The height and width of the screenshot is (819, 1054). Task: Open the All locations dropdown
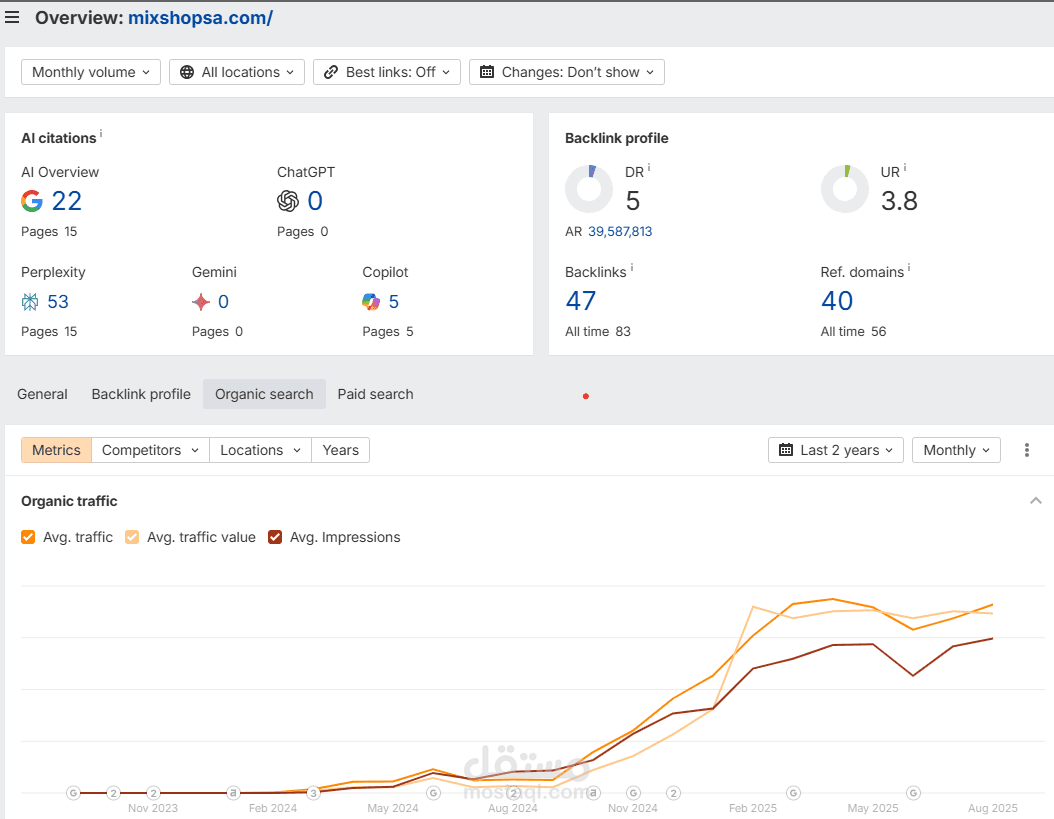237,72
